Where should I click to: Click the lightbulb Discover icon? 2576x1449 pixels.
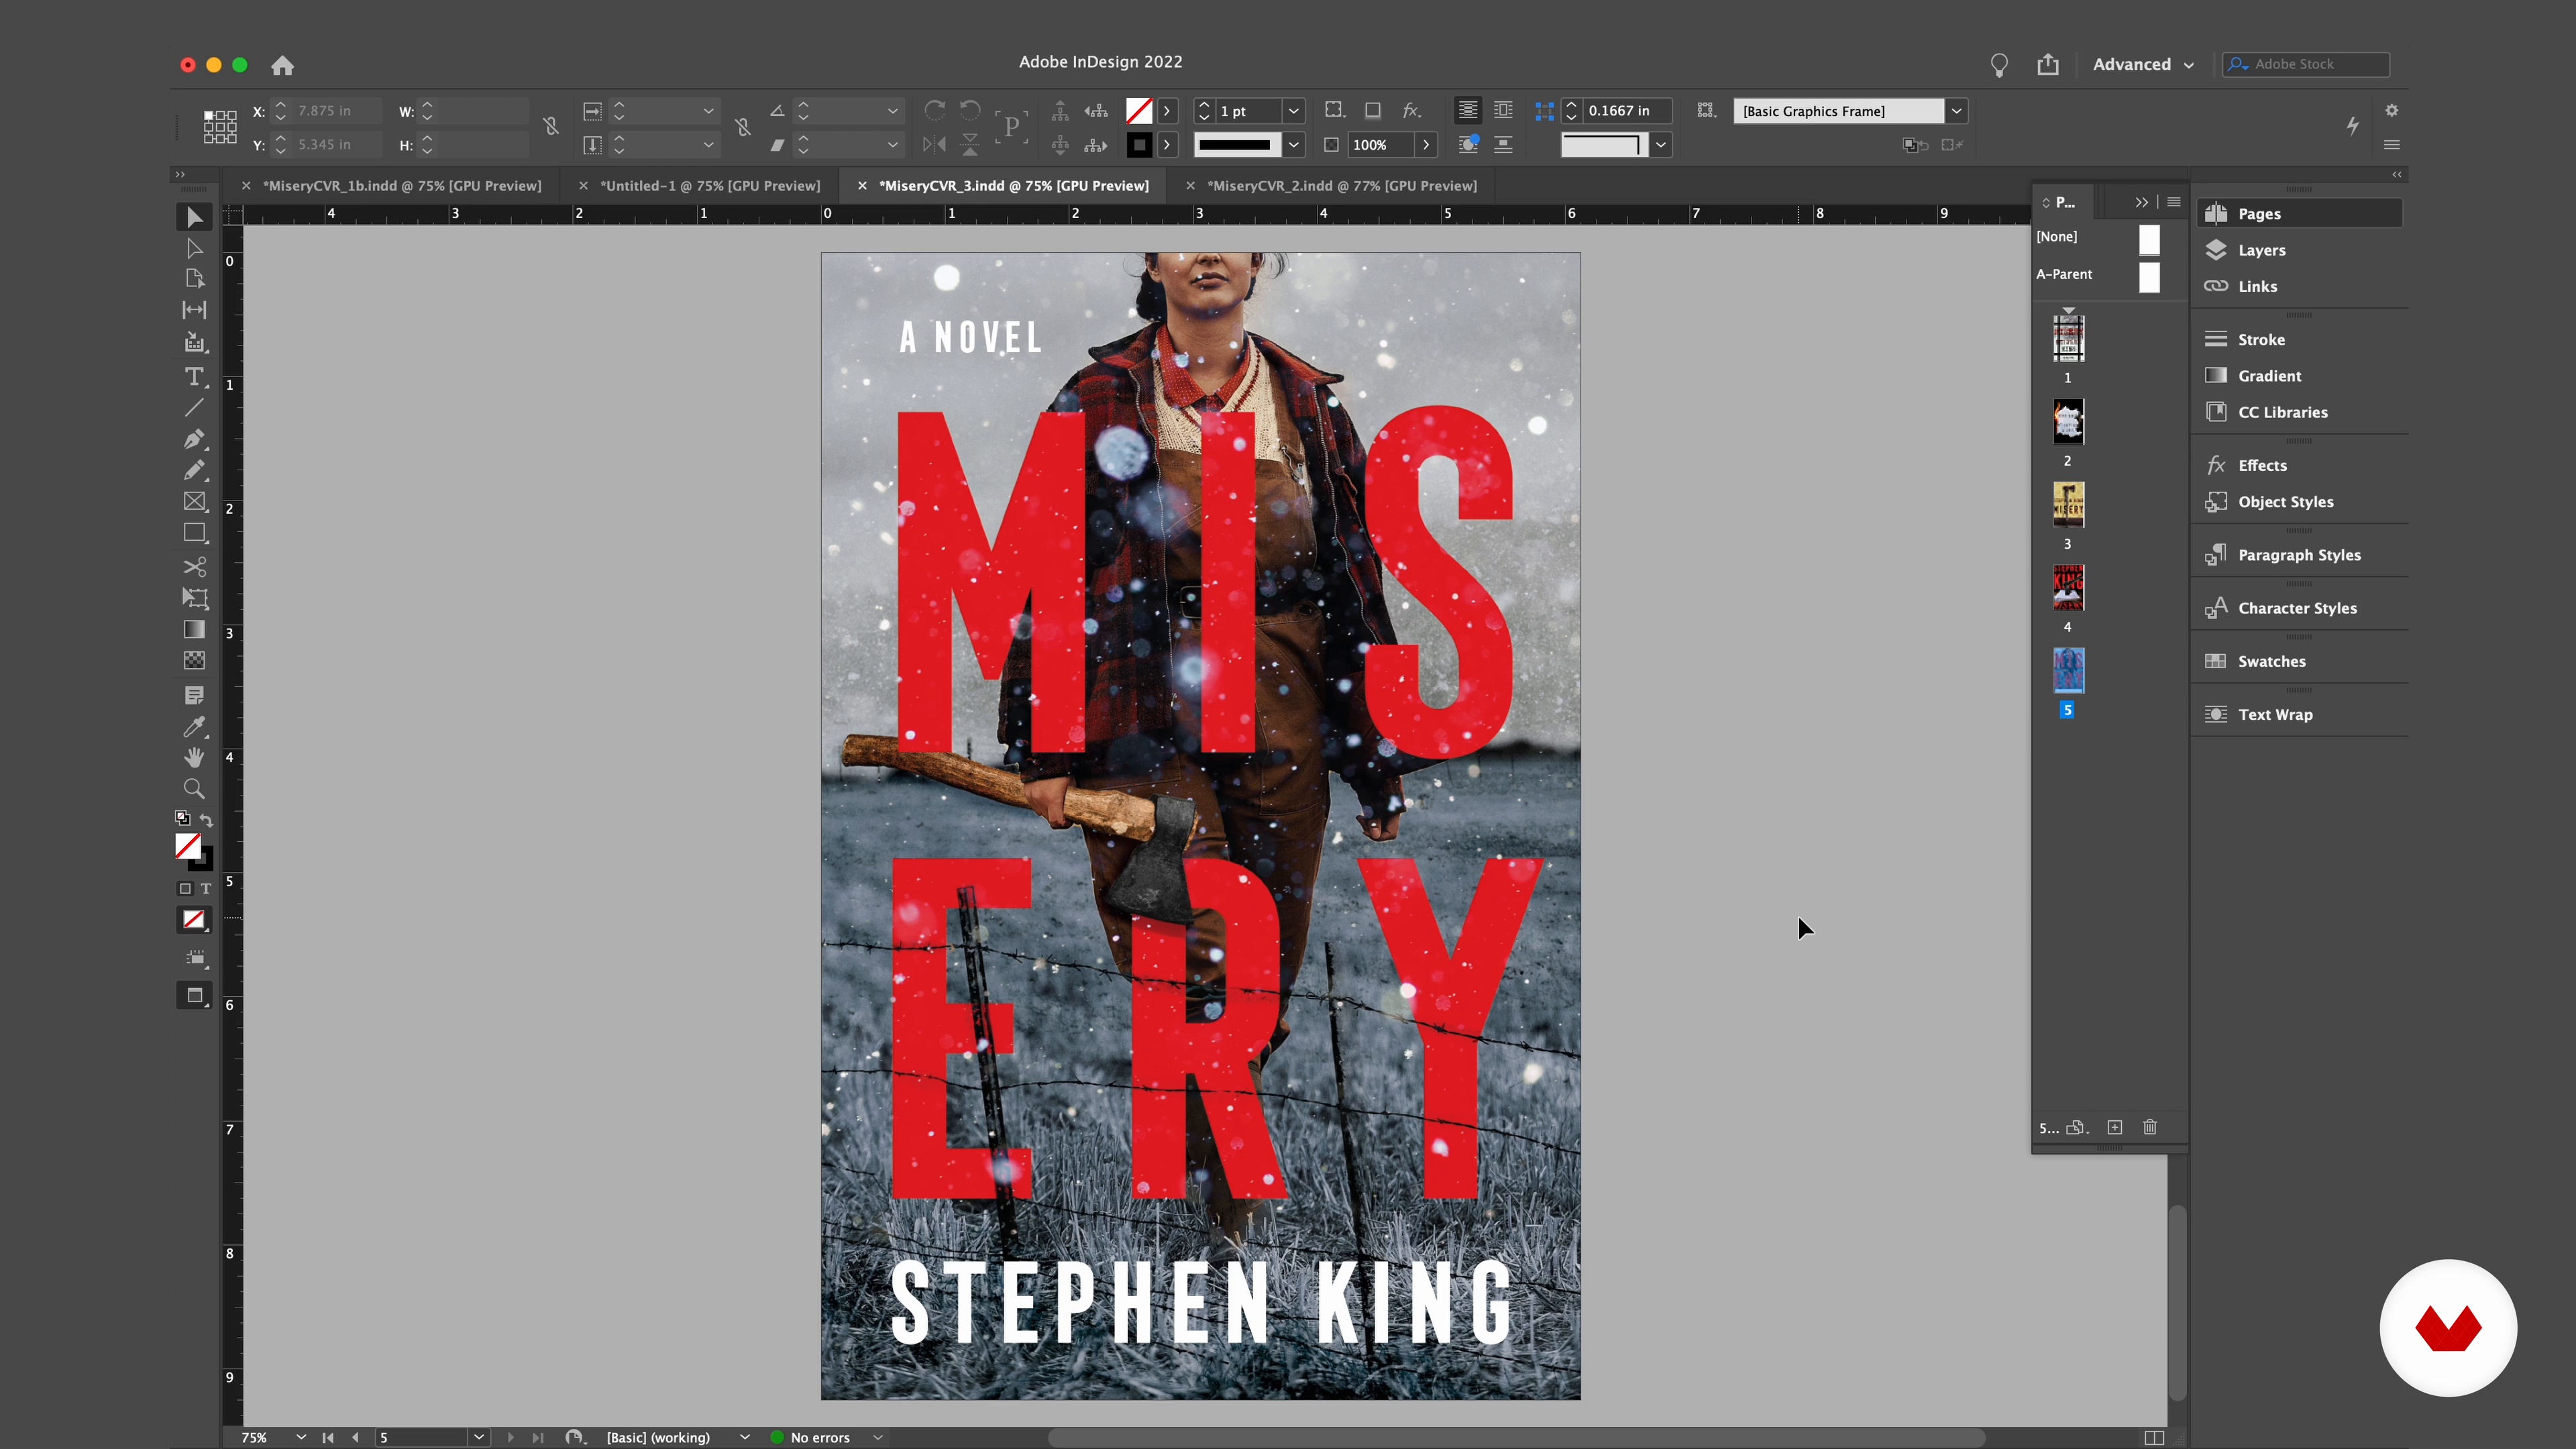(x=1999, y=65)
